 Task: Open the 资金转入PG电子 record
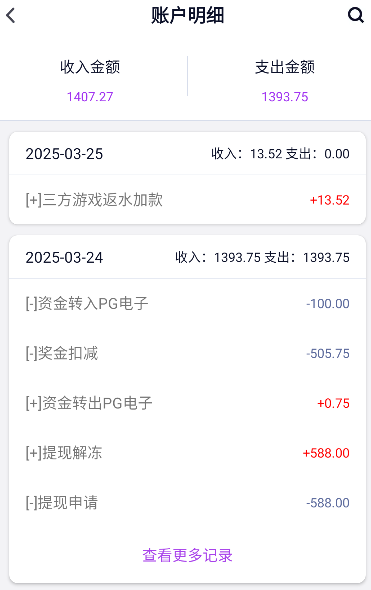pyautogui.click(x=187, y=304)
